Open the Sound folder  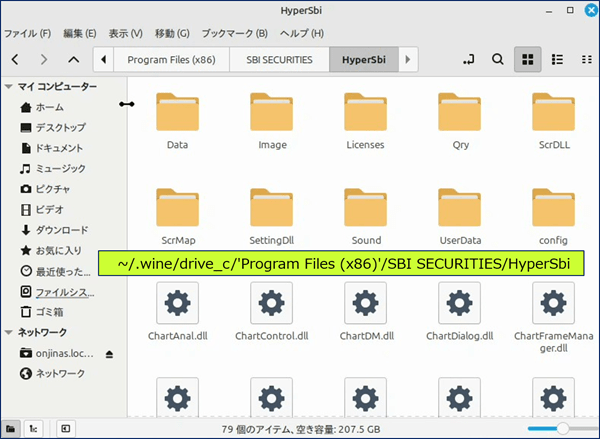(365, 217)
